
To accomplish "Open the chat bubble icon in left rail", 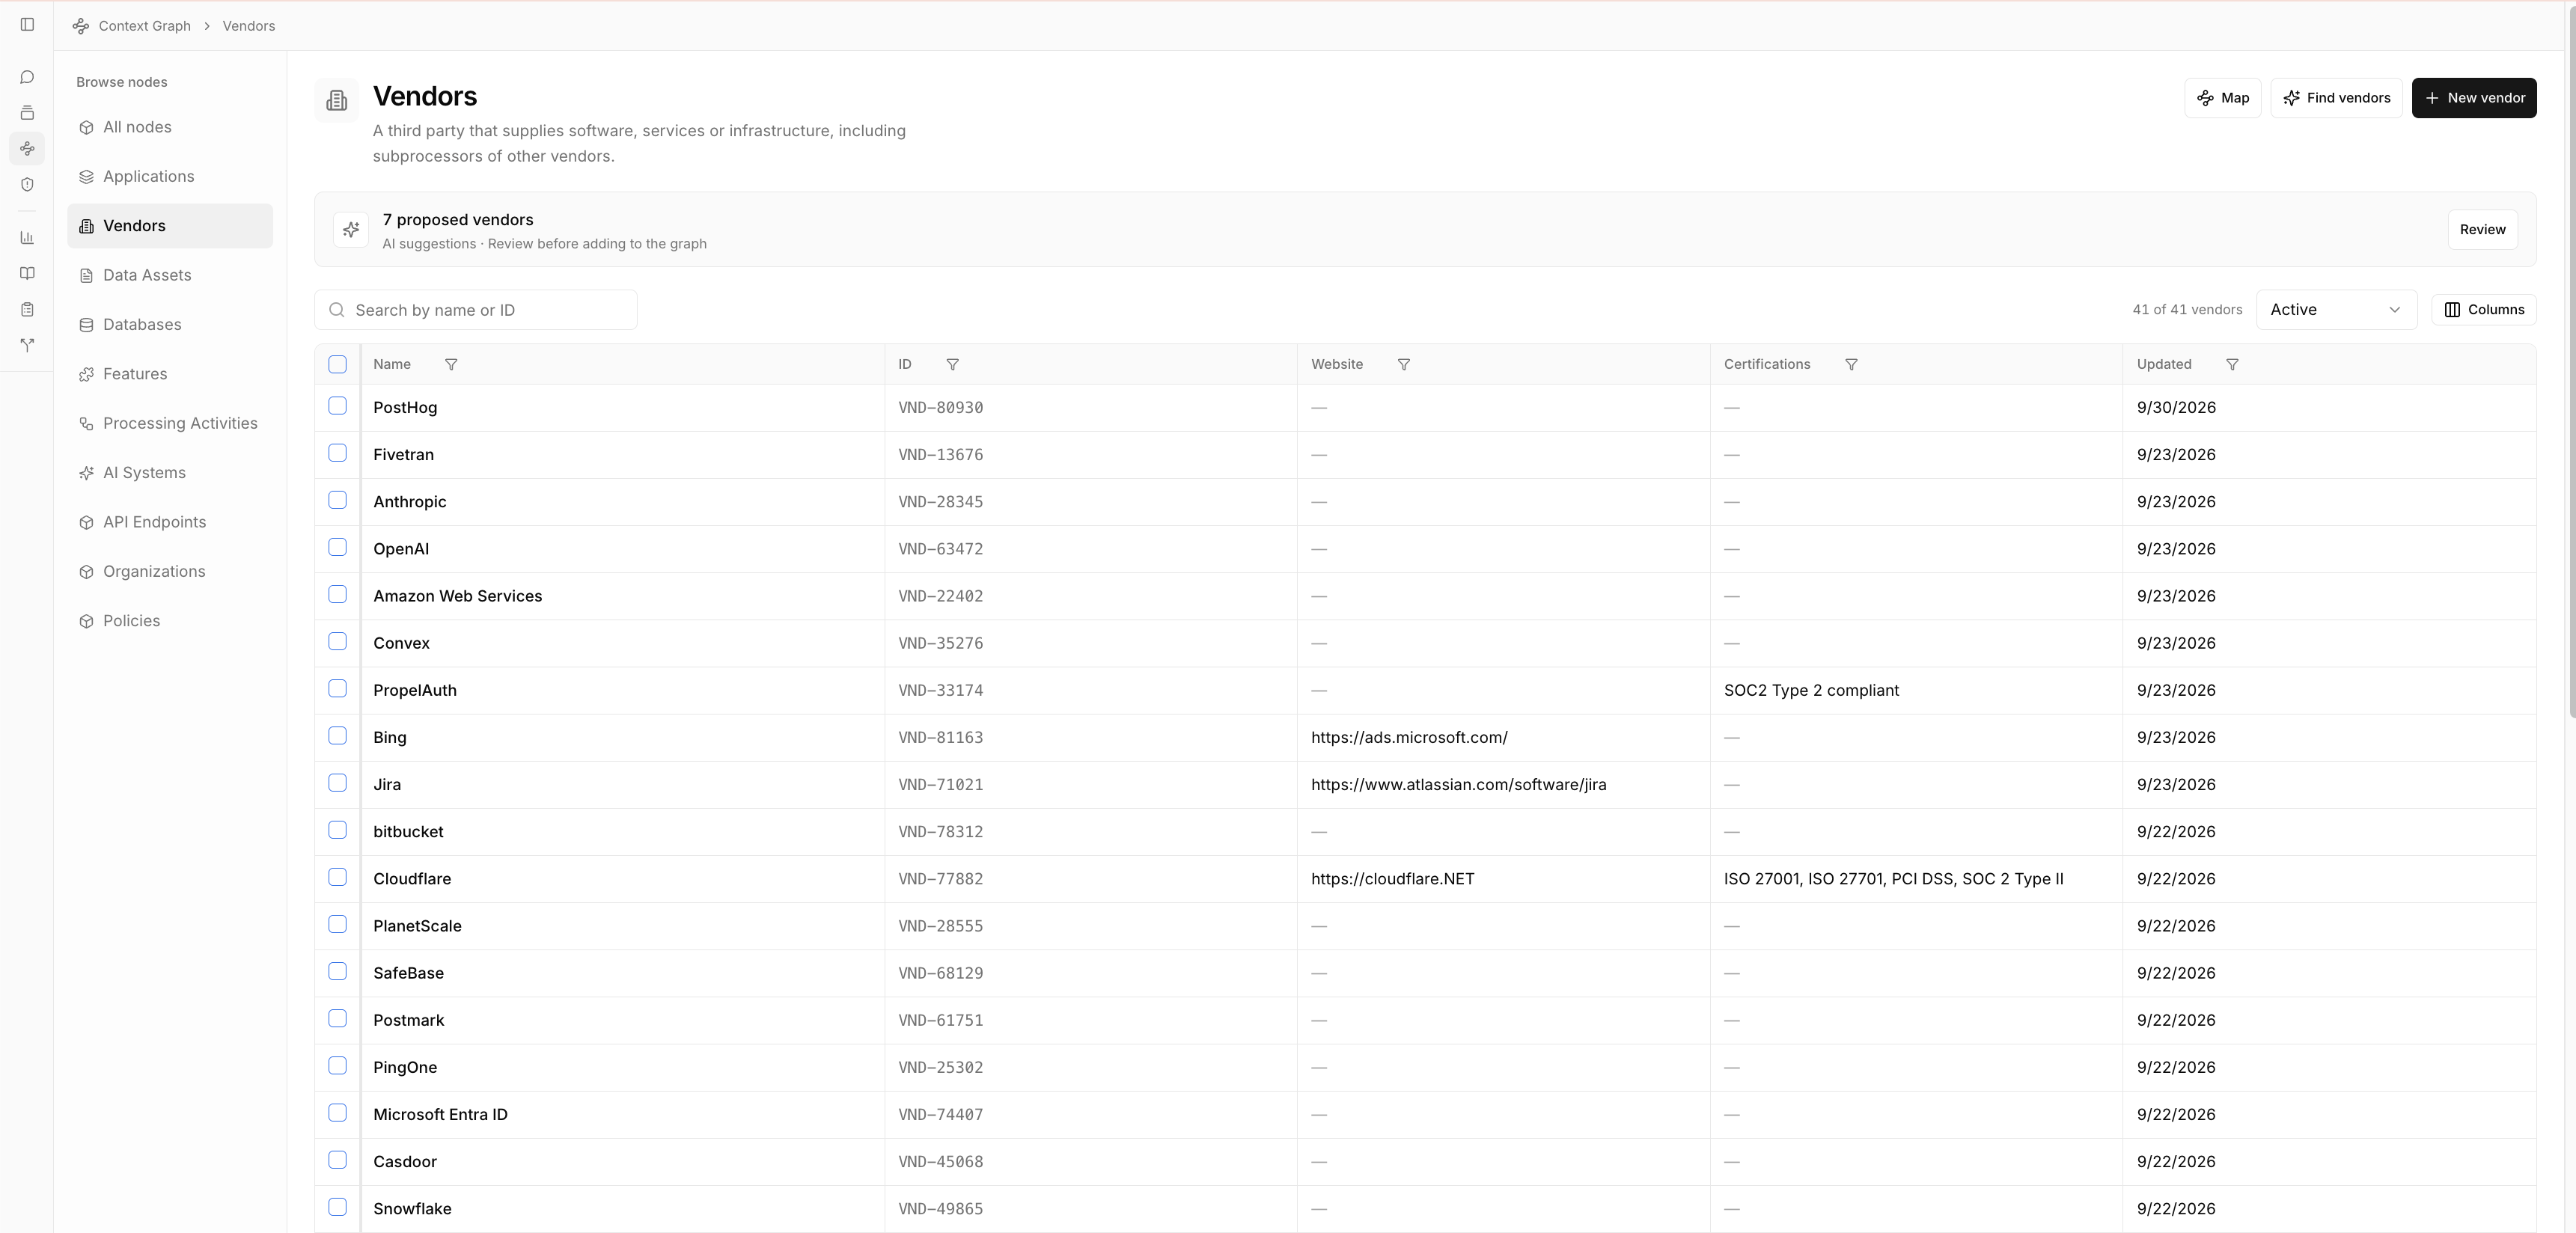I will (27, 77).
